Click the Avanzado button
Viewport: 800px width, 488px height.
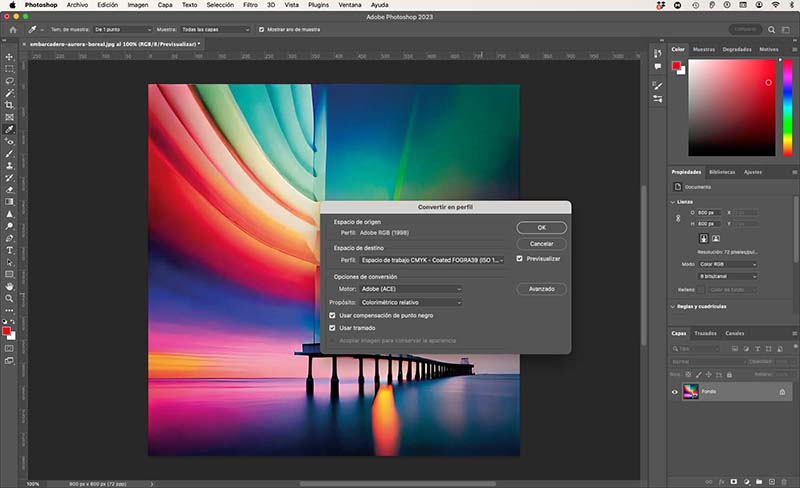[x=541, y=289]
